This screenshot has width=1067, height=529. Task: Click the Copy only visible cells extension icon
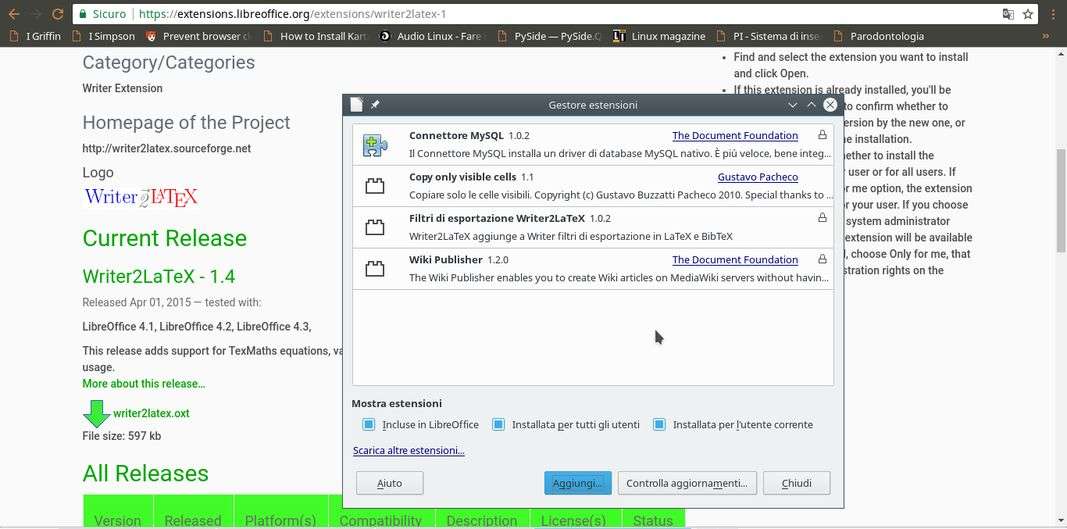[x=375, y=186]
